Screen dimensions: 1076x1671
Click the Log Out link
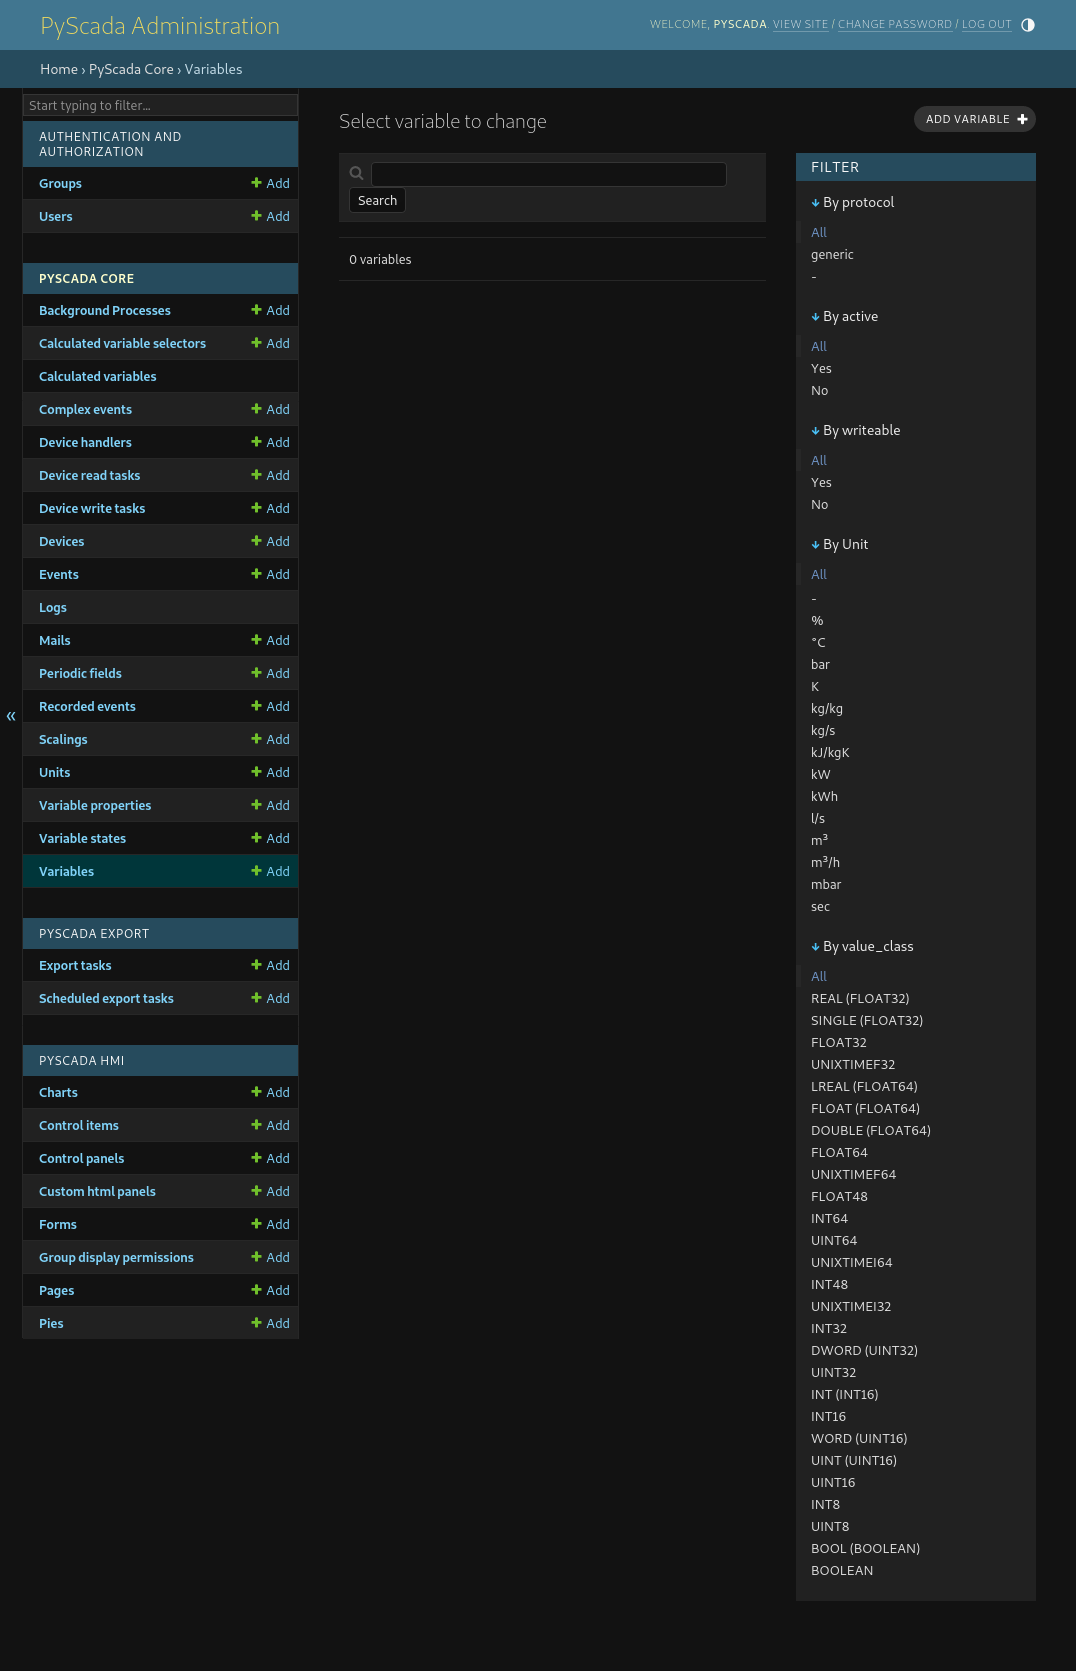pyautogui.click(x=987, y=24)
